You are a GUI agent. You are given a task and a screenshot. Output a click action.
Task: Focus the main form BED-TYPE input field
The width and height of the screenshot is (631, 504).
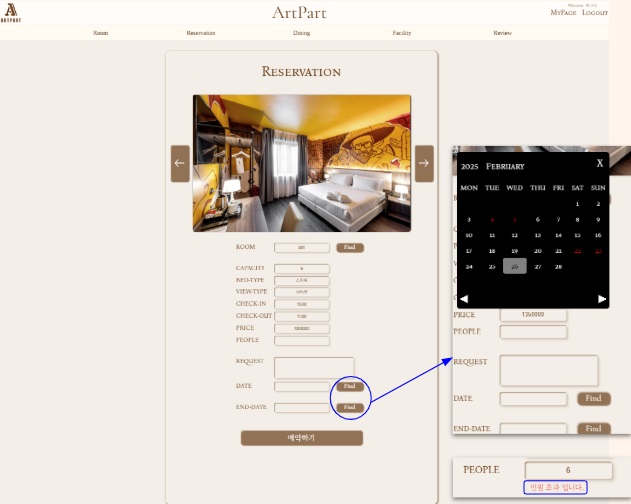pos(302,280)
